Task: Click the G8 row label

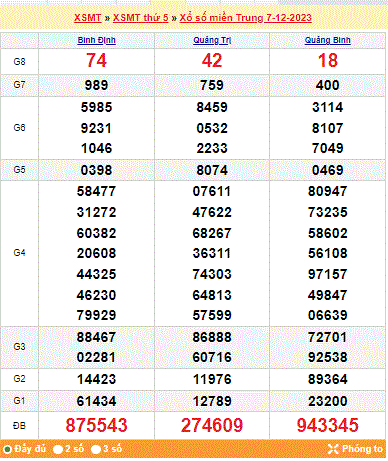Action: click(x=19, y=62)
